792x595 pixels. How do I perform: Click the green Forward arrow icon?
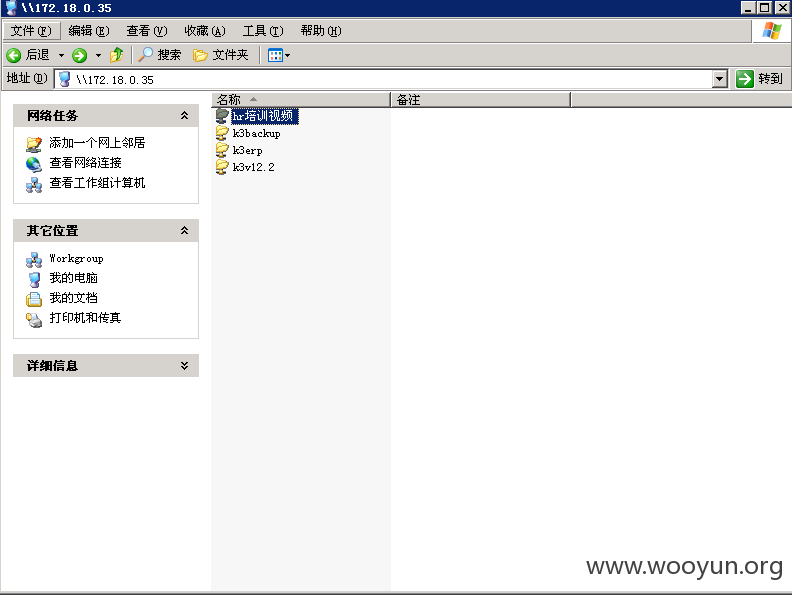coord(79,55)
